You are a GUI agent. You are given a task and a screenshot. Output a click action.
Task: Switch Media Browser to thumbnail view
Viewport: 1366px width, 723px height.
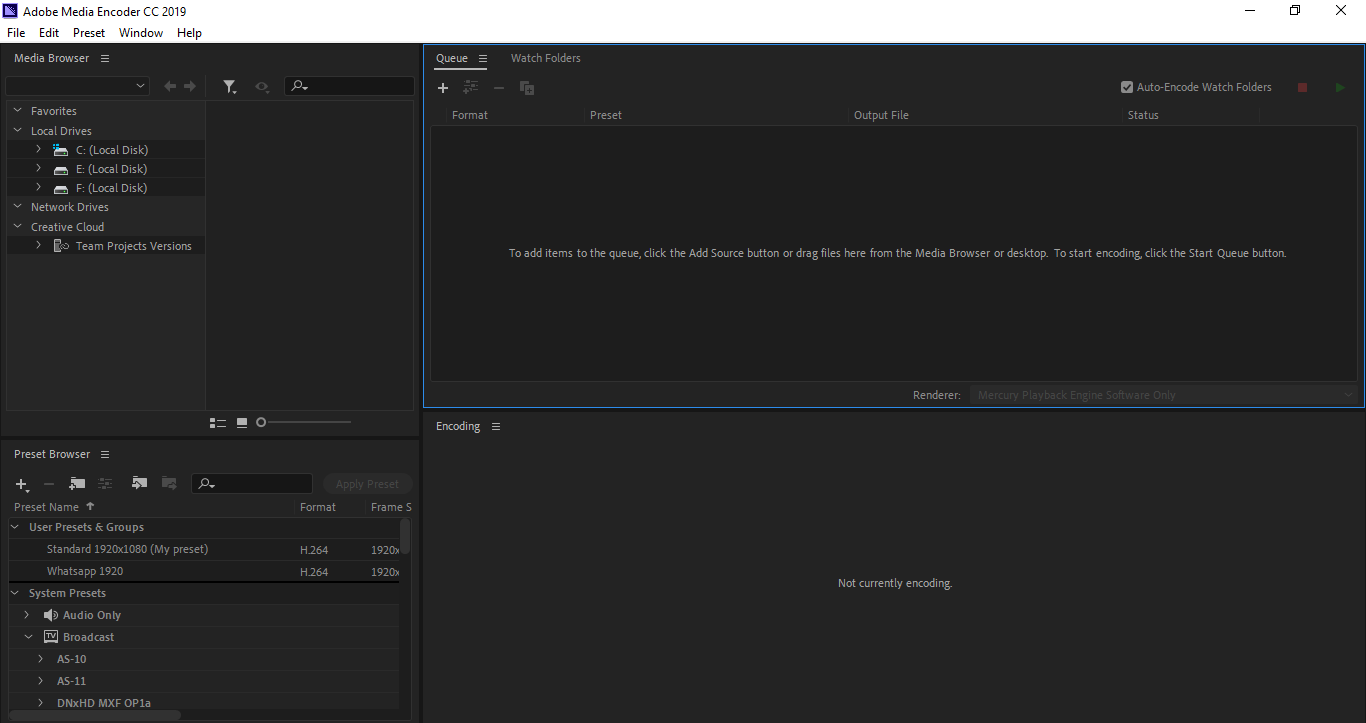pos(242,423)
